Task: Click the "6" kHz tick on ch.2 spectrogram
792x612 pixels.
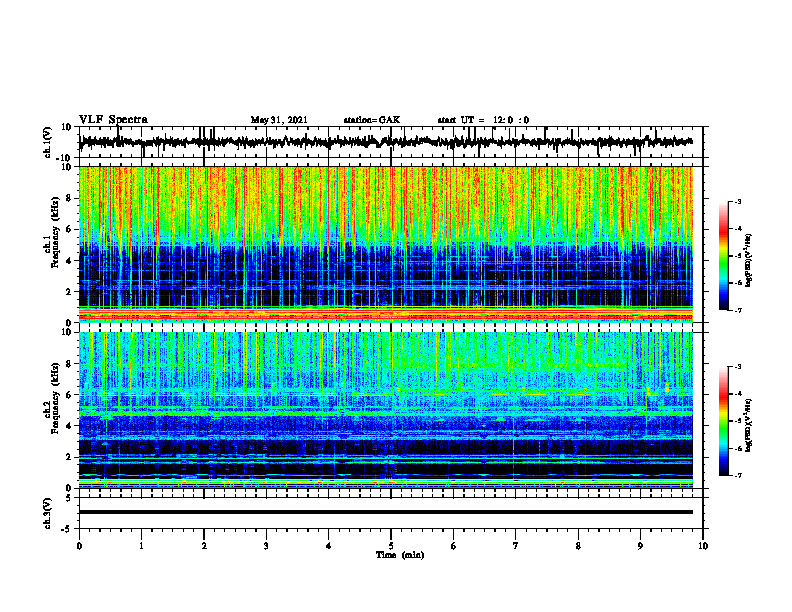Action: tap(70, 394)
